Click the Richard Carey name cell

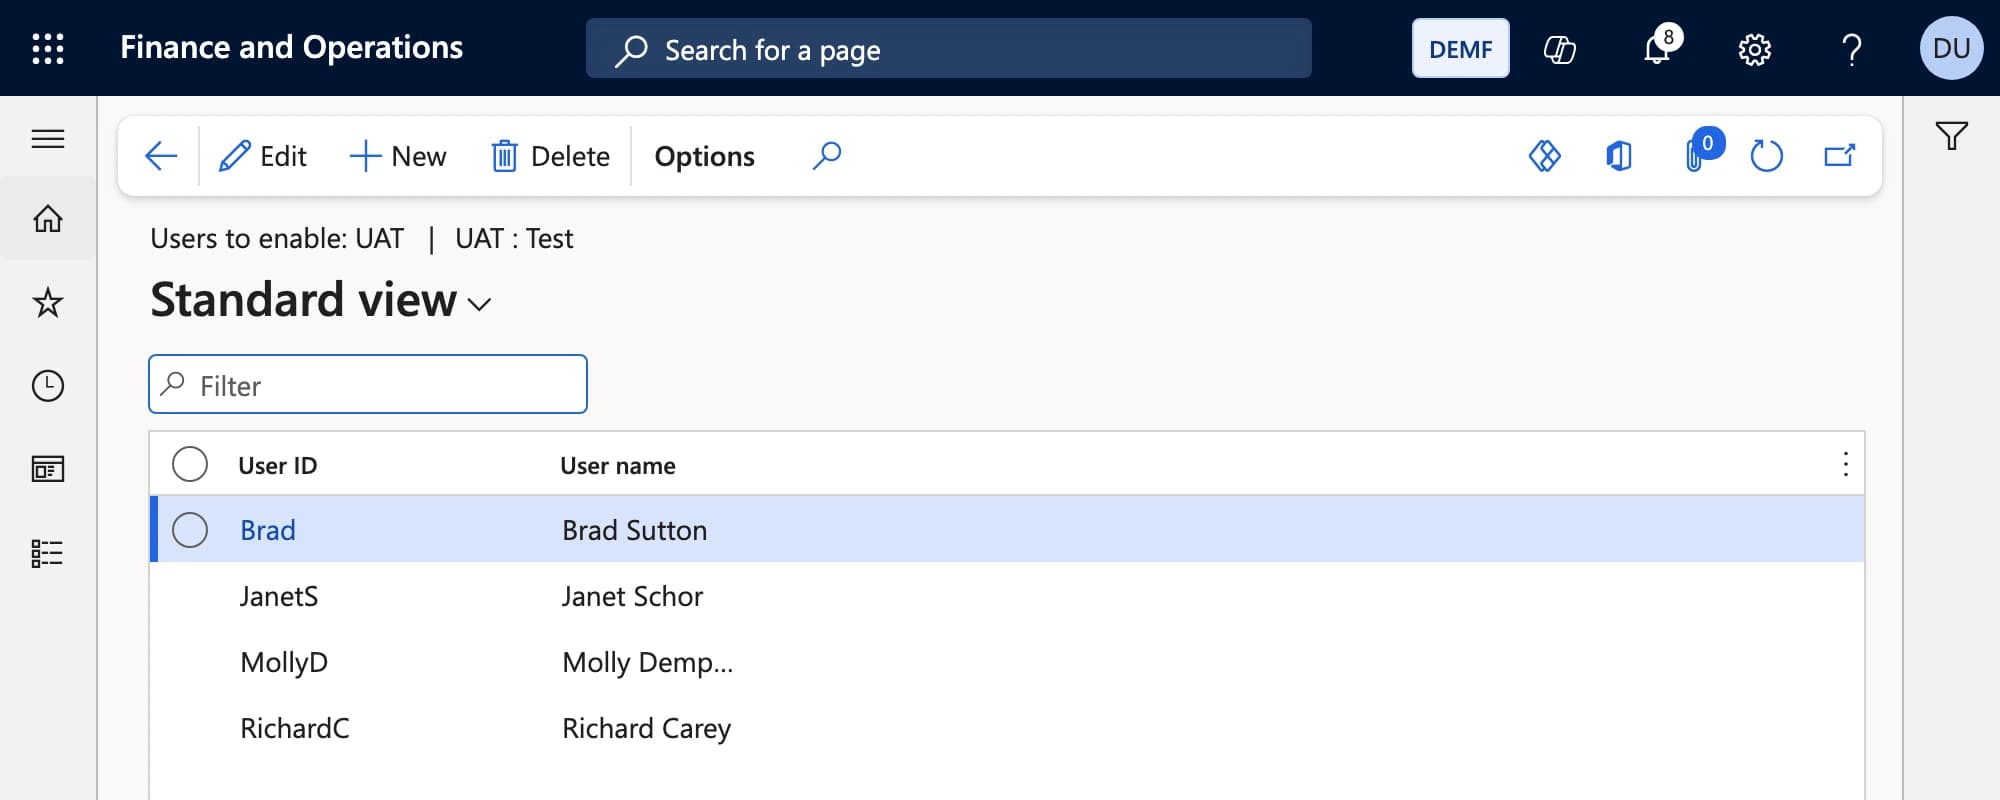(x=646, y=728)
